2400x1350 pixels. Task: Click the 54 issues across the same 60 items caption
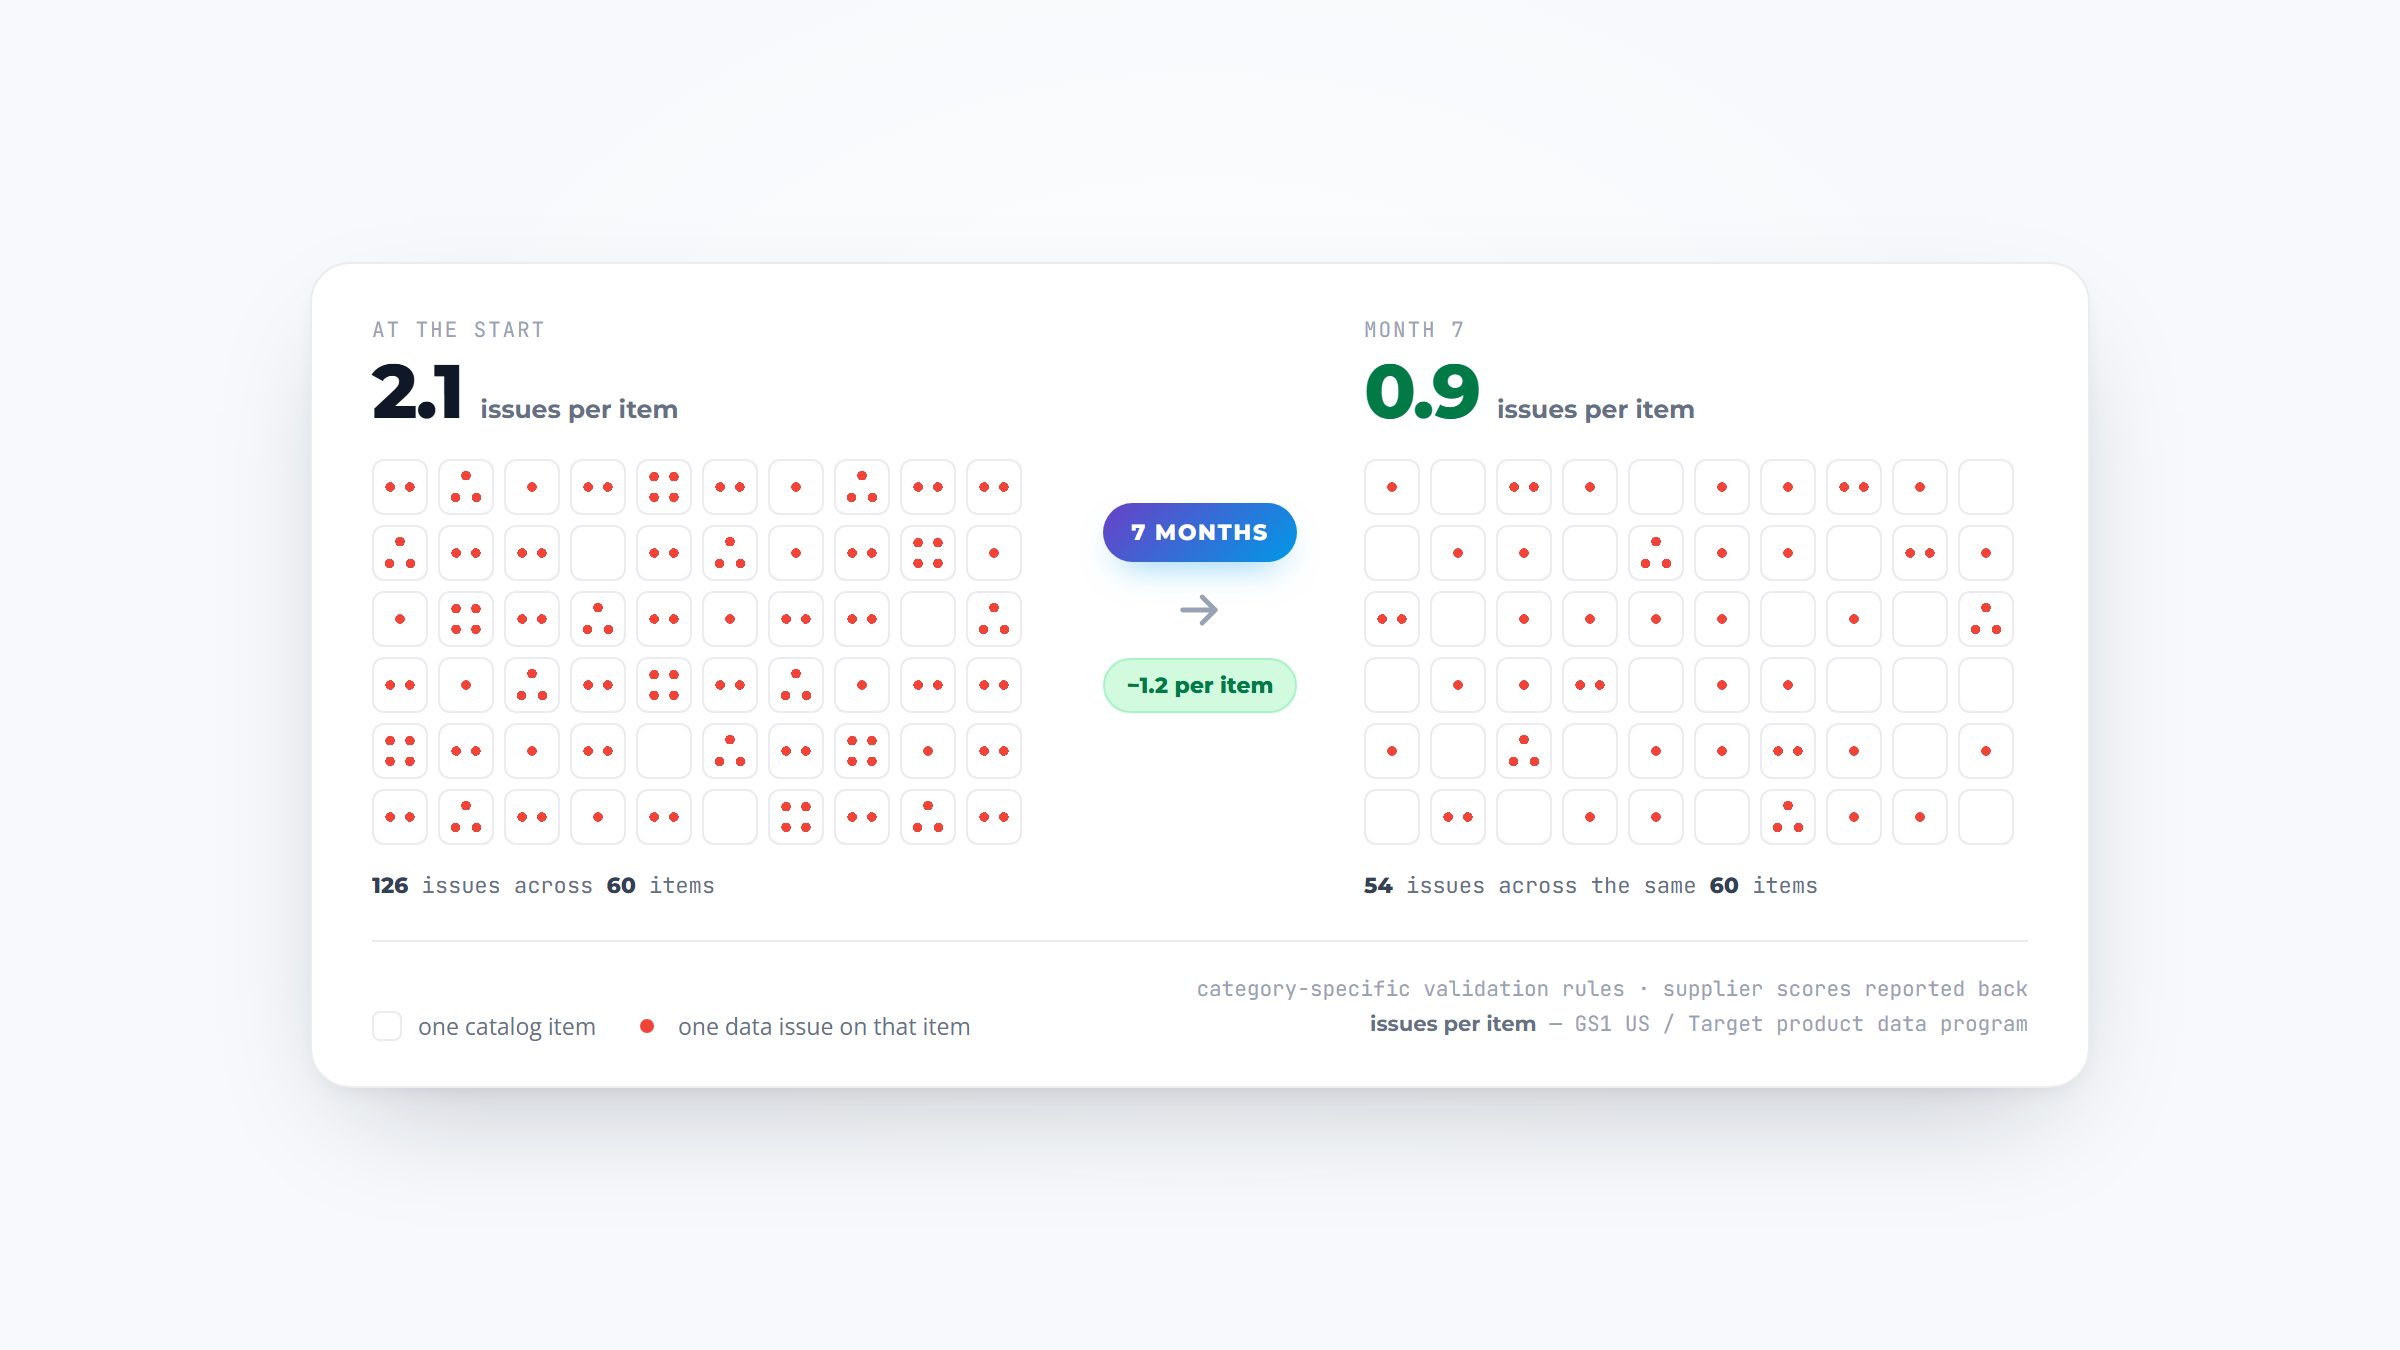coord(1591,886)
